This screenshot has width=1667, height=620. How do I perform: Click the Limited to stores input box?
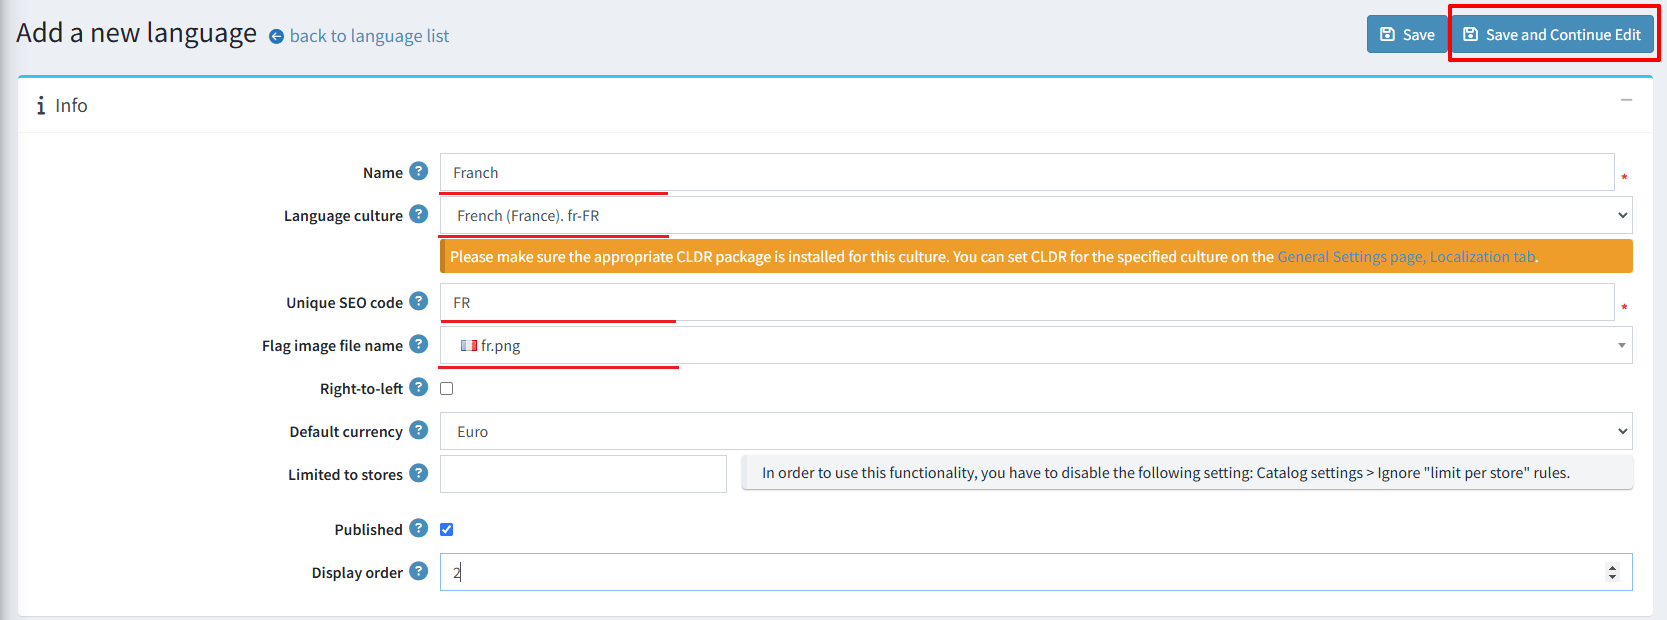[583, 474]
